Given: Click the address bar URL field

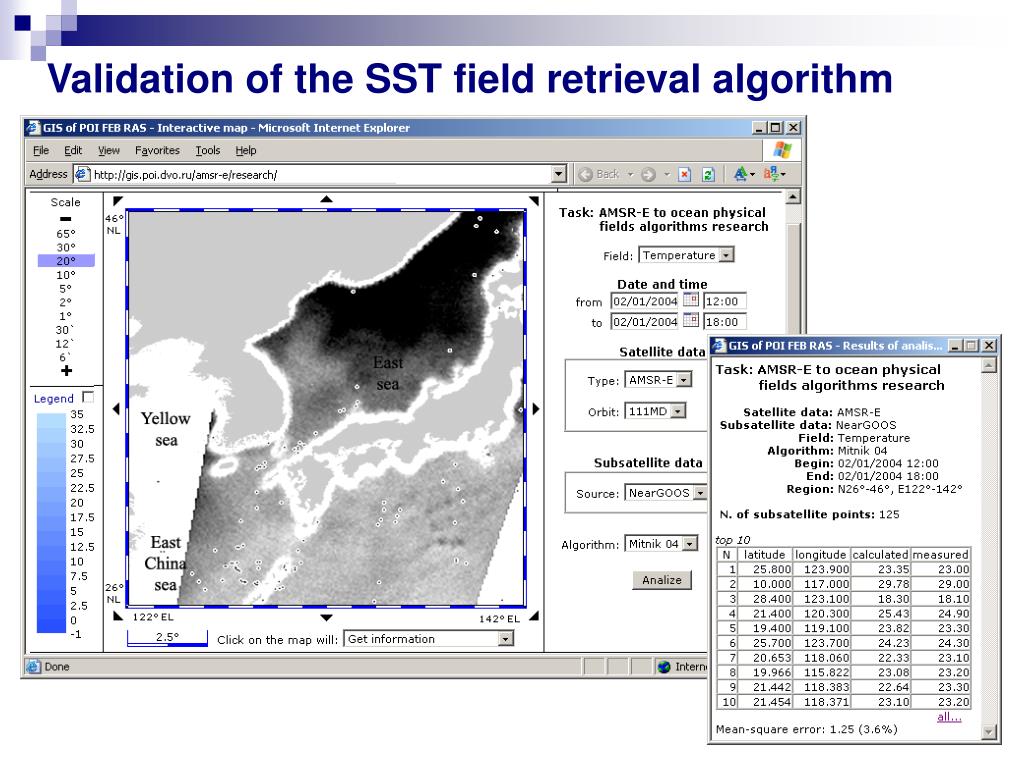Looking at the screenshot, I should tap(320, 174).
